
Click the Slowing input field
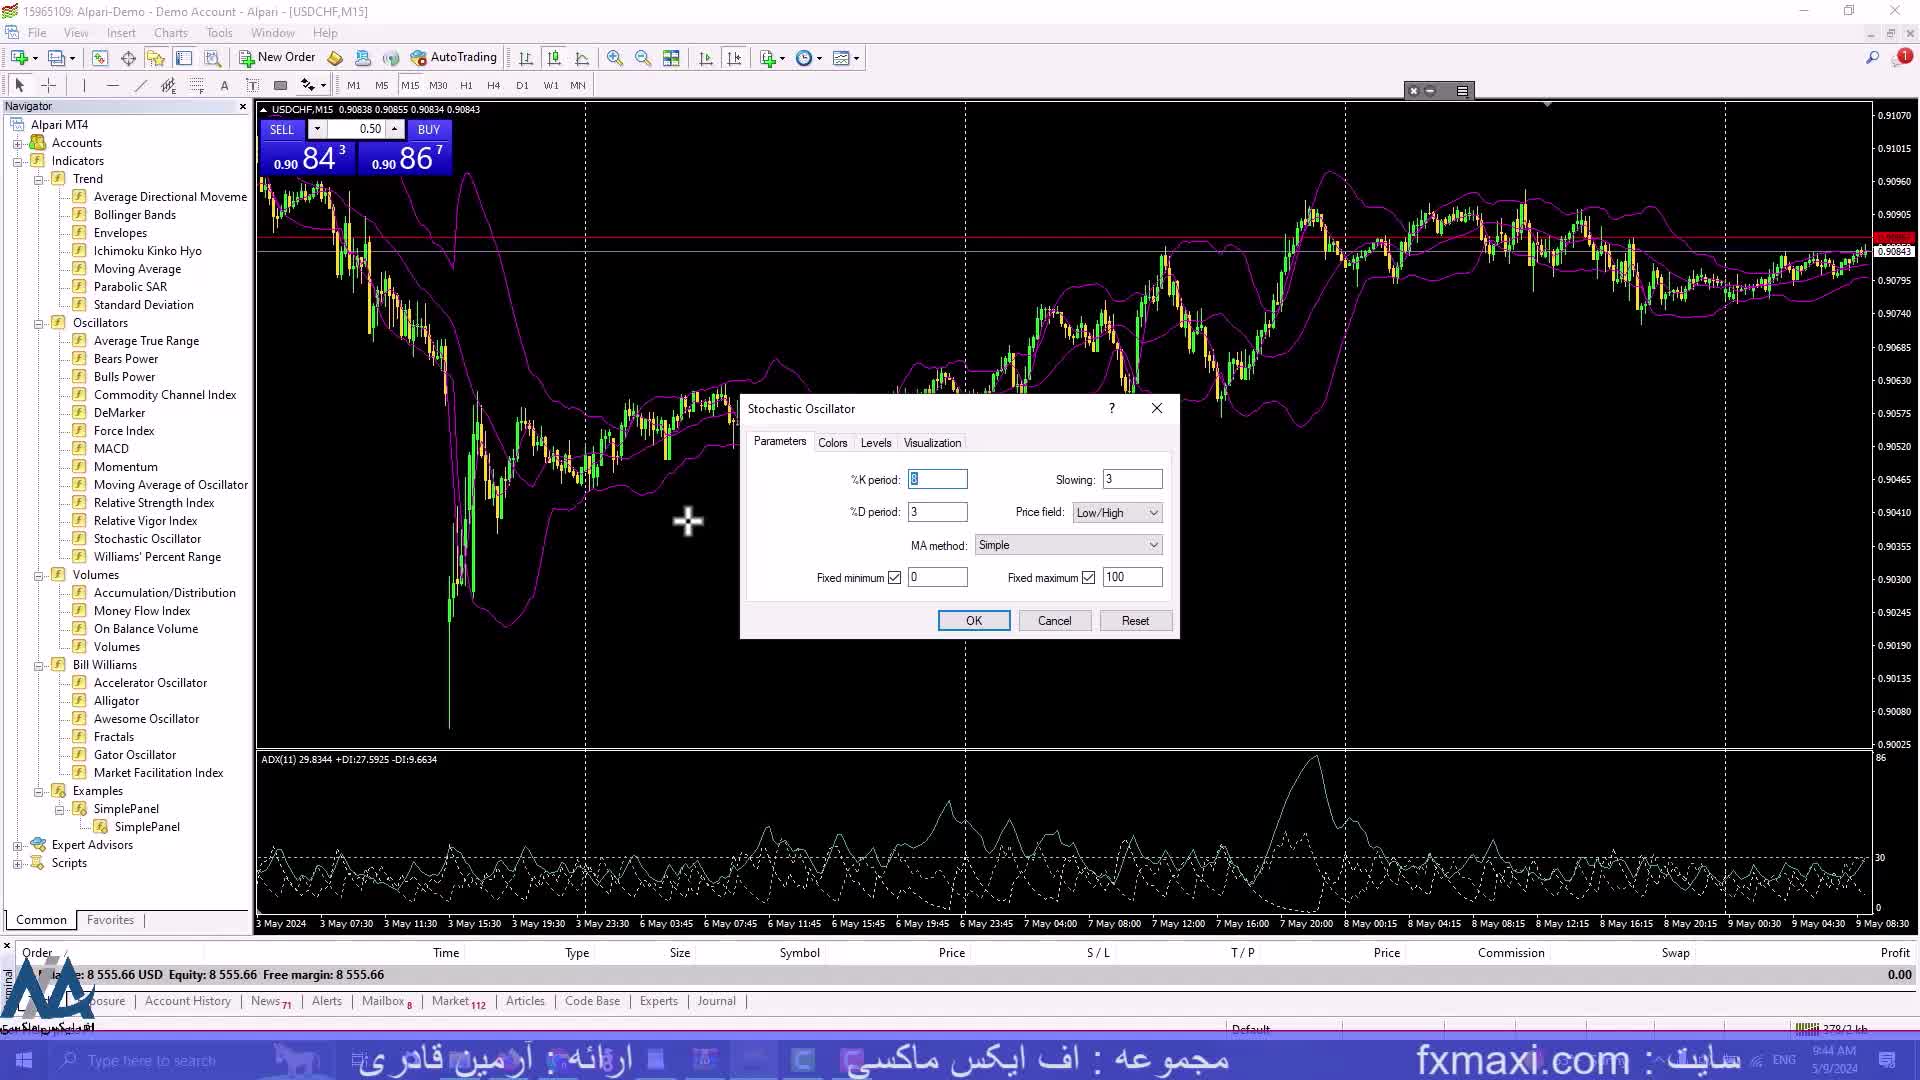click(x=1132, y=480)
